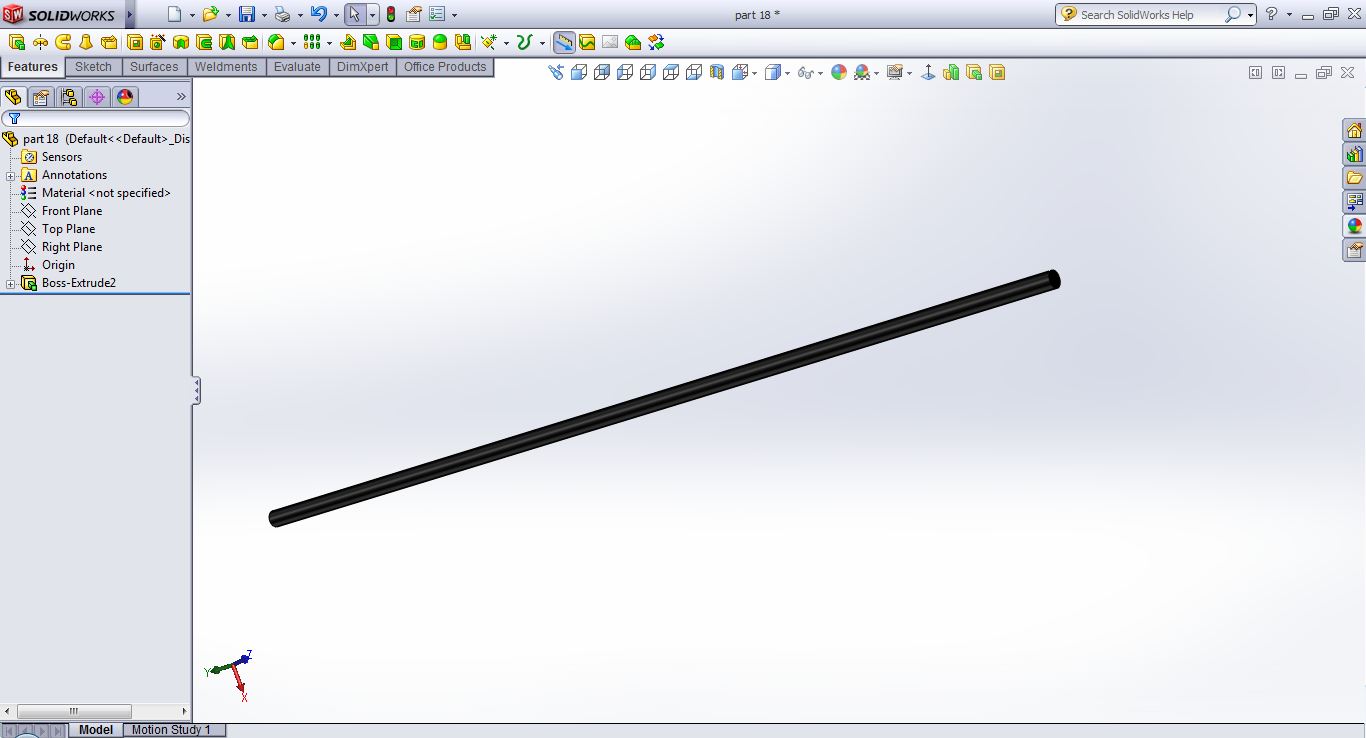This screenshot has height=738, width=1366.
Task: Open the Hide/Show Items glasses dropdown
Action: coord(809,72)
